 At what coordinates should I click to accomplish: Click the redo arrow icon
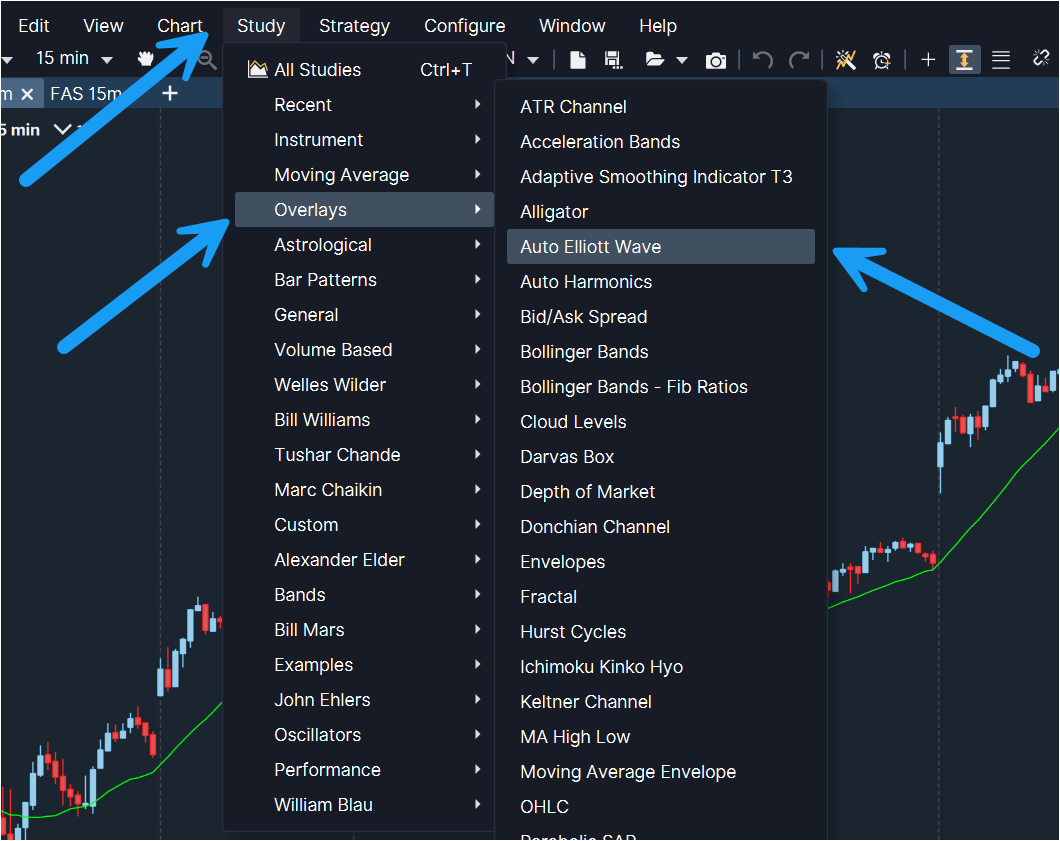(x=799, y=60)
